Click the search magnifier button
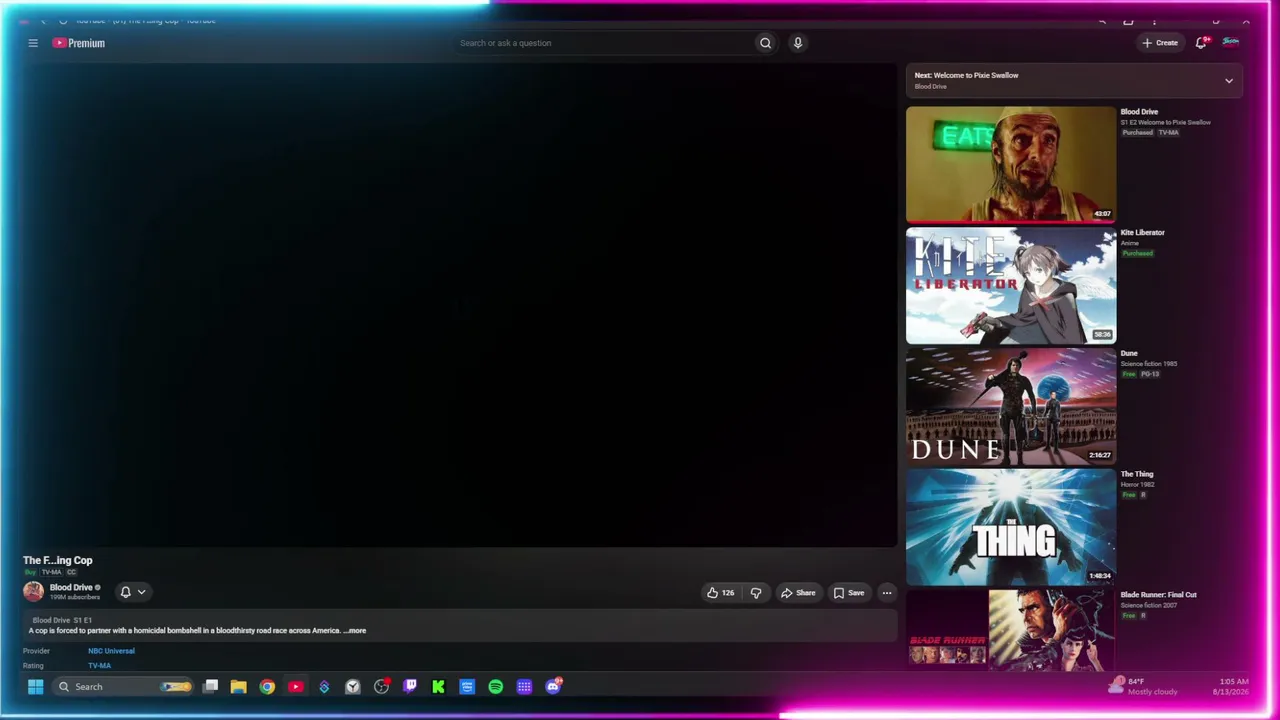Image resolution: width=1280 pixels, height=720 pixels. pos(765,43)
